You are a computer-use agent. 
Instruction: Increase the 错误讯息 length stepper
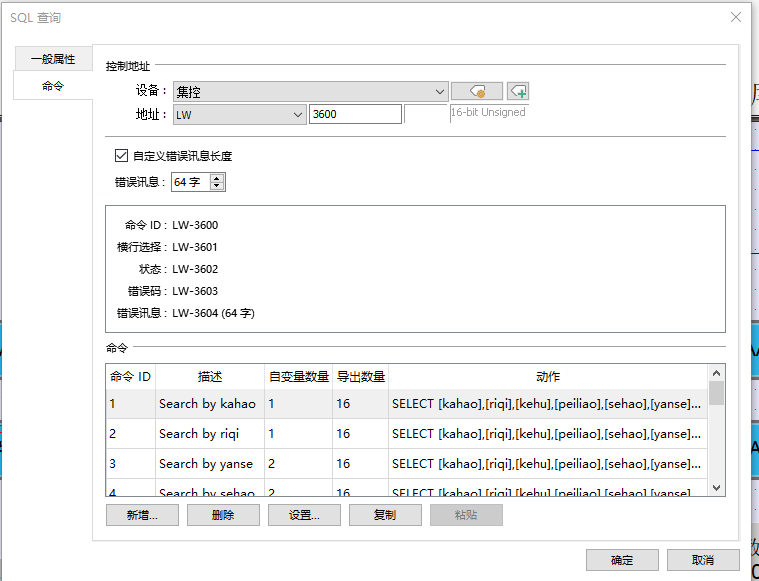coord(217,178)
